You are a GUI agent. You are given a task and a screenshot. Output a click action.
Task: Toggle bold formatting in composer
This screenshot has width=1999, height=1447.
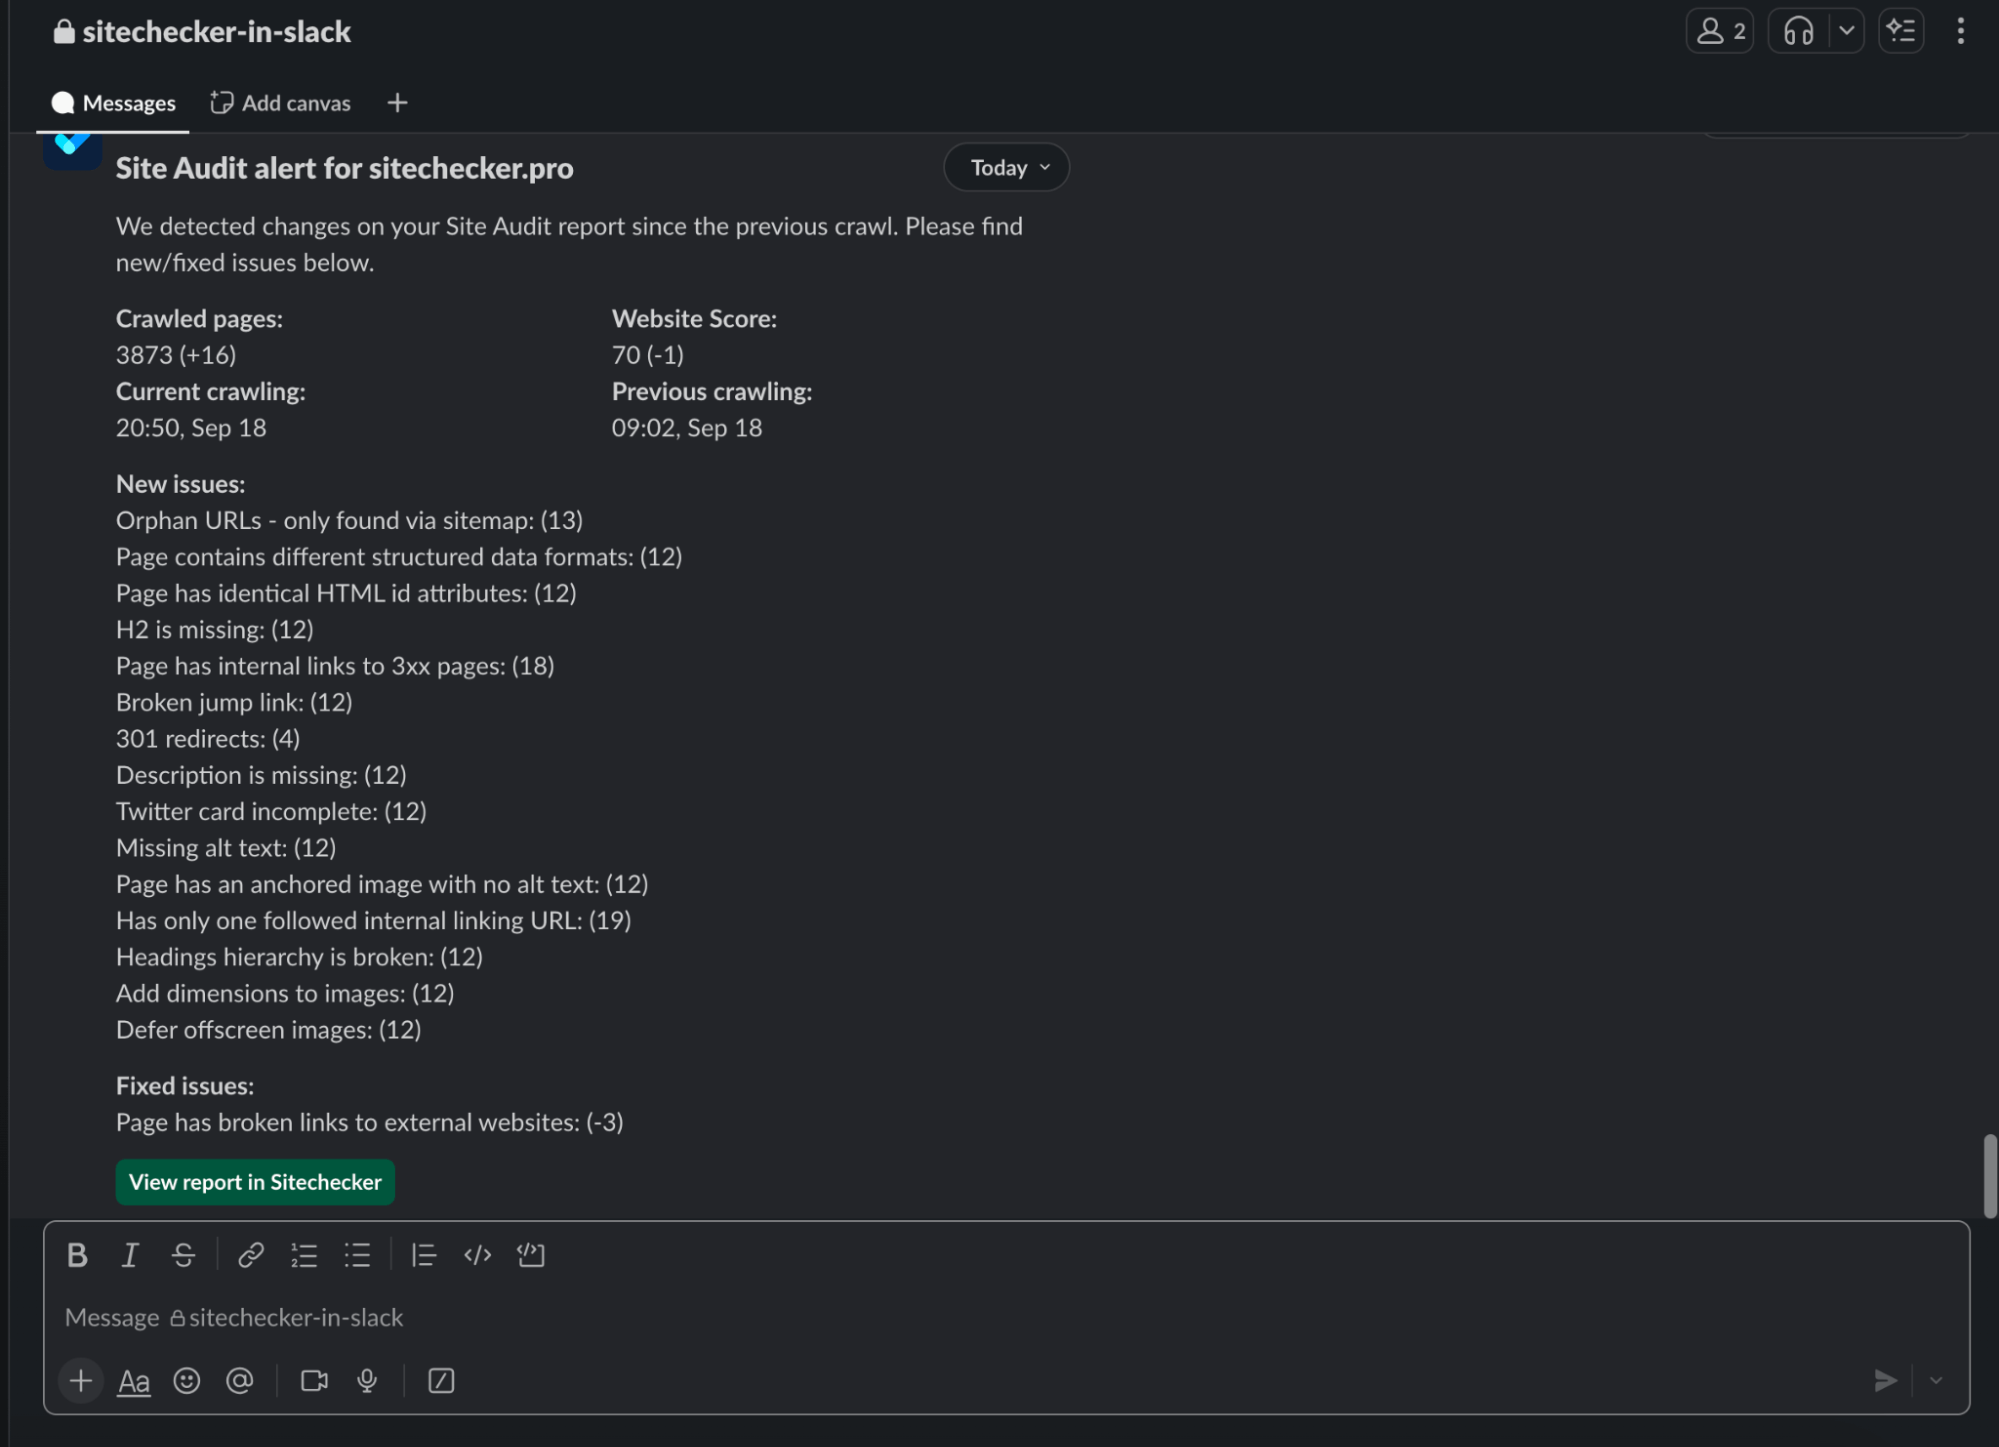click(x=77, y=1255)
